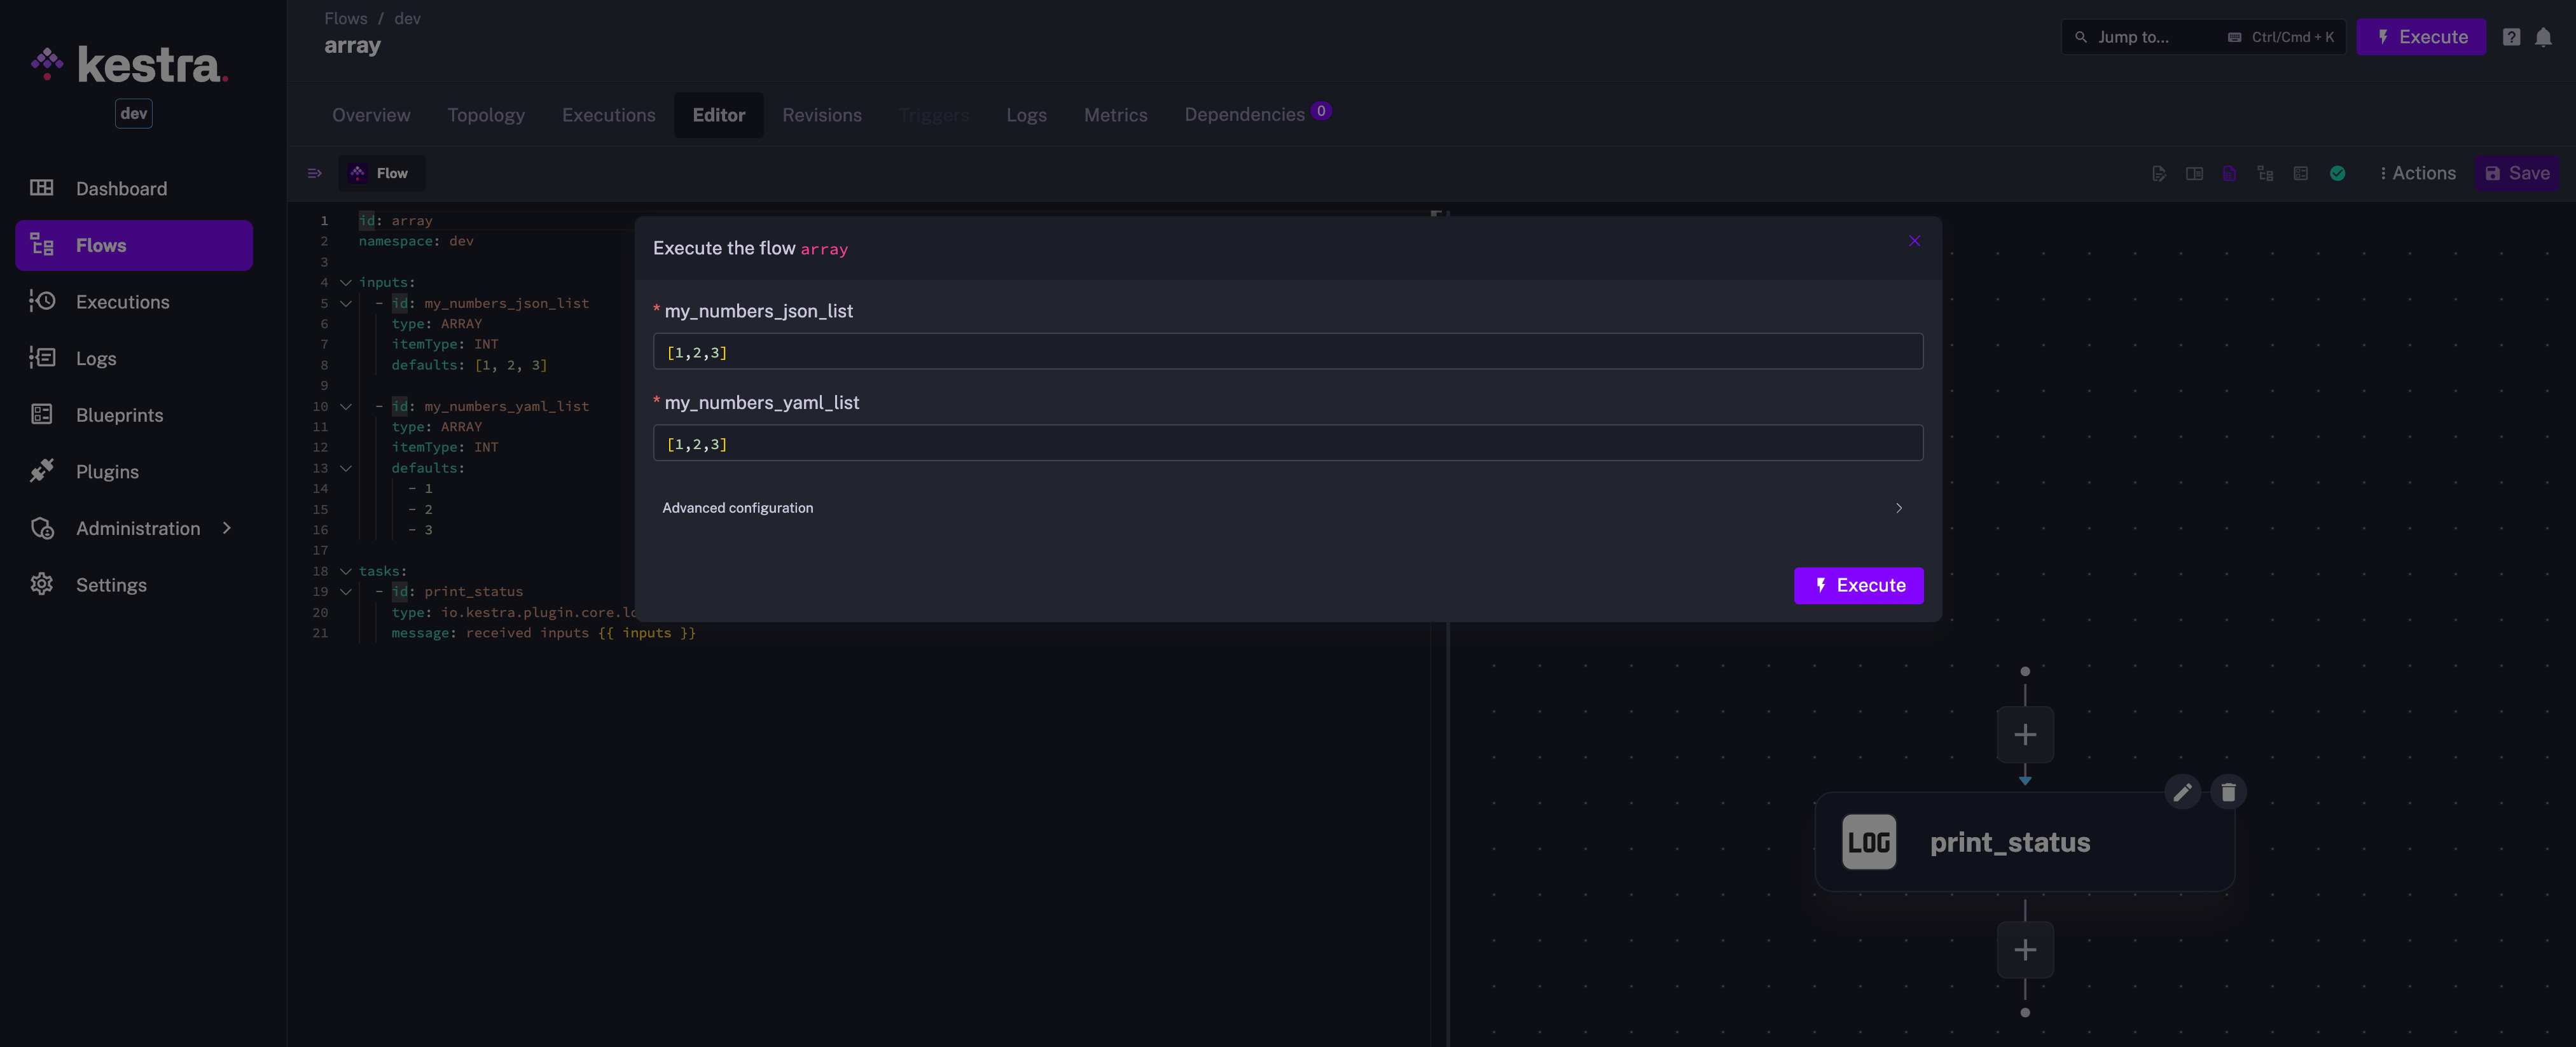
Task: Click the plus below print_status node
Action: pos(2025,950)
